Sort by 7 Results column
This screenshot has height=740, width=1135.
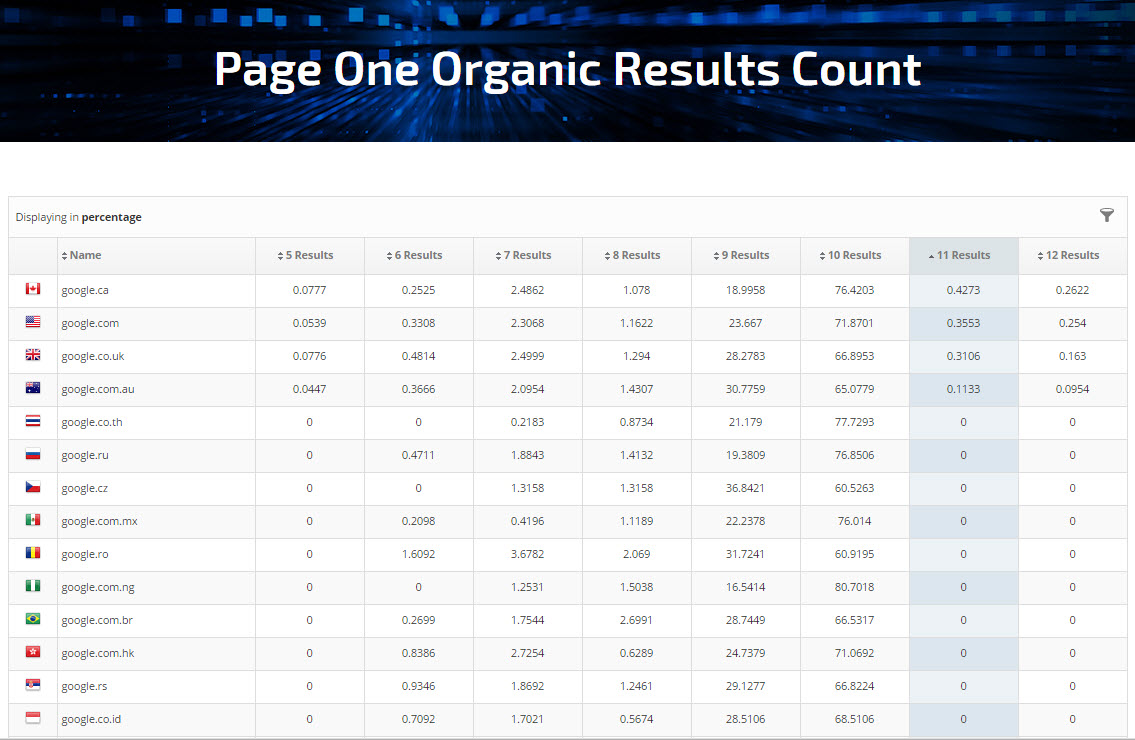point(523,255)
